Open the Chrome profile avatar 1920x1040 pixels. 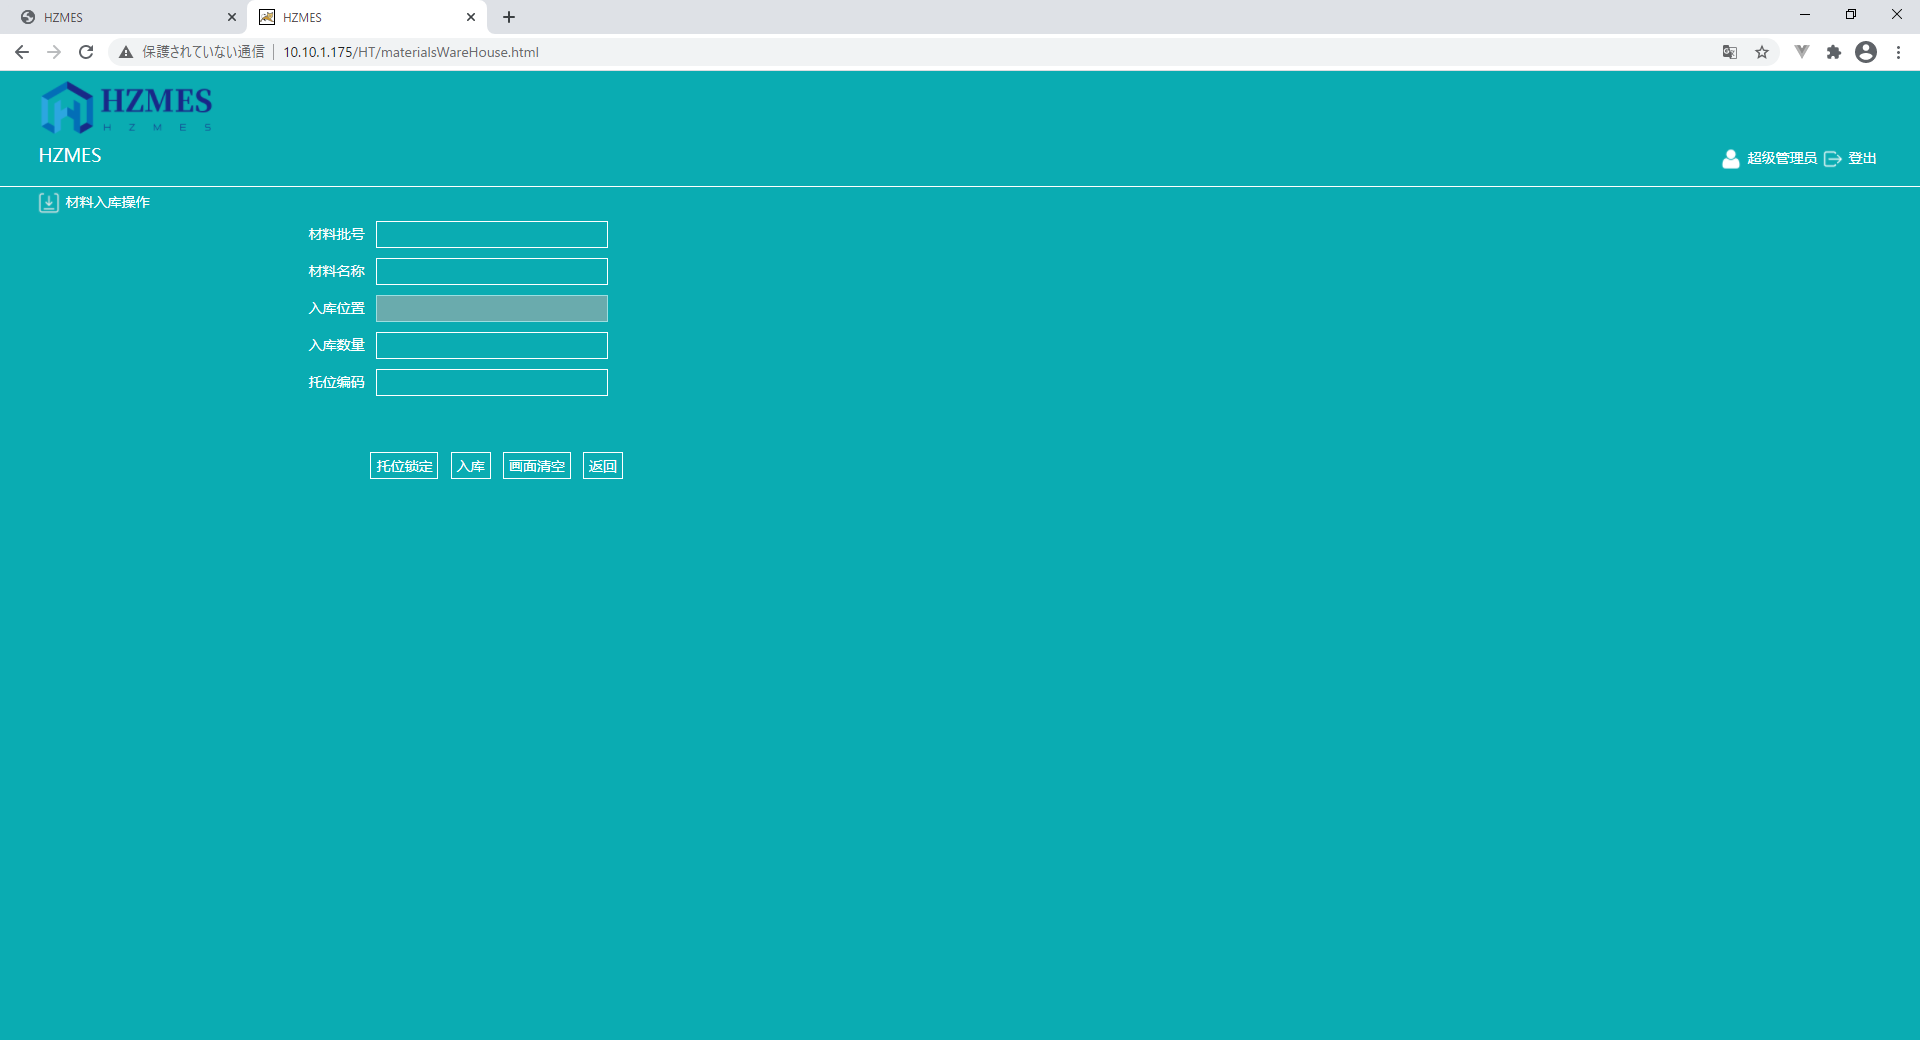click(x=1866, y=52)
